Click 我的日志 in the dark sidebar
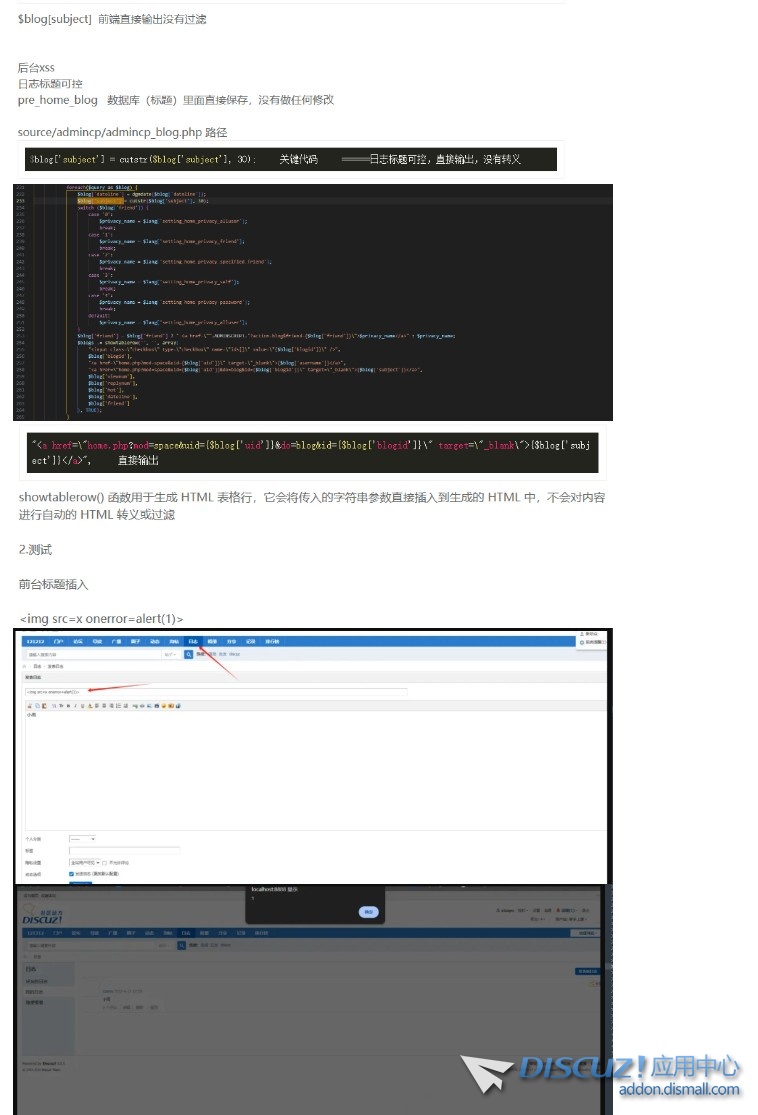 click(34, 992)
